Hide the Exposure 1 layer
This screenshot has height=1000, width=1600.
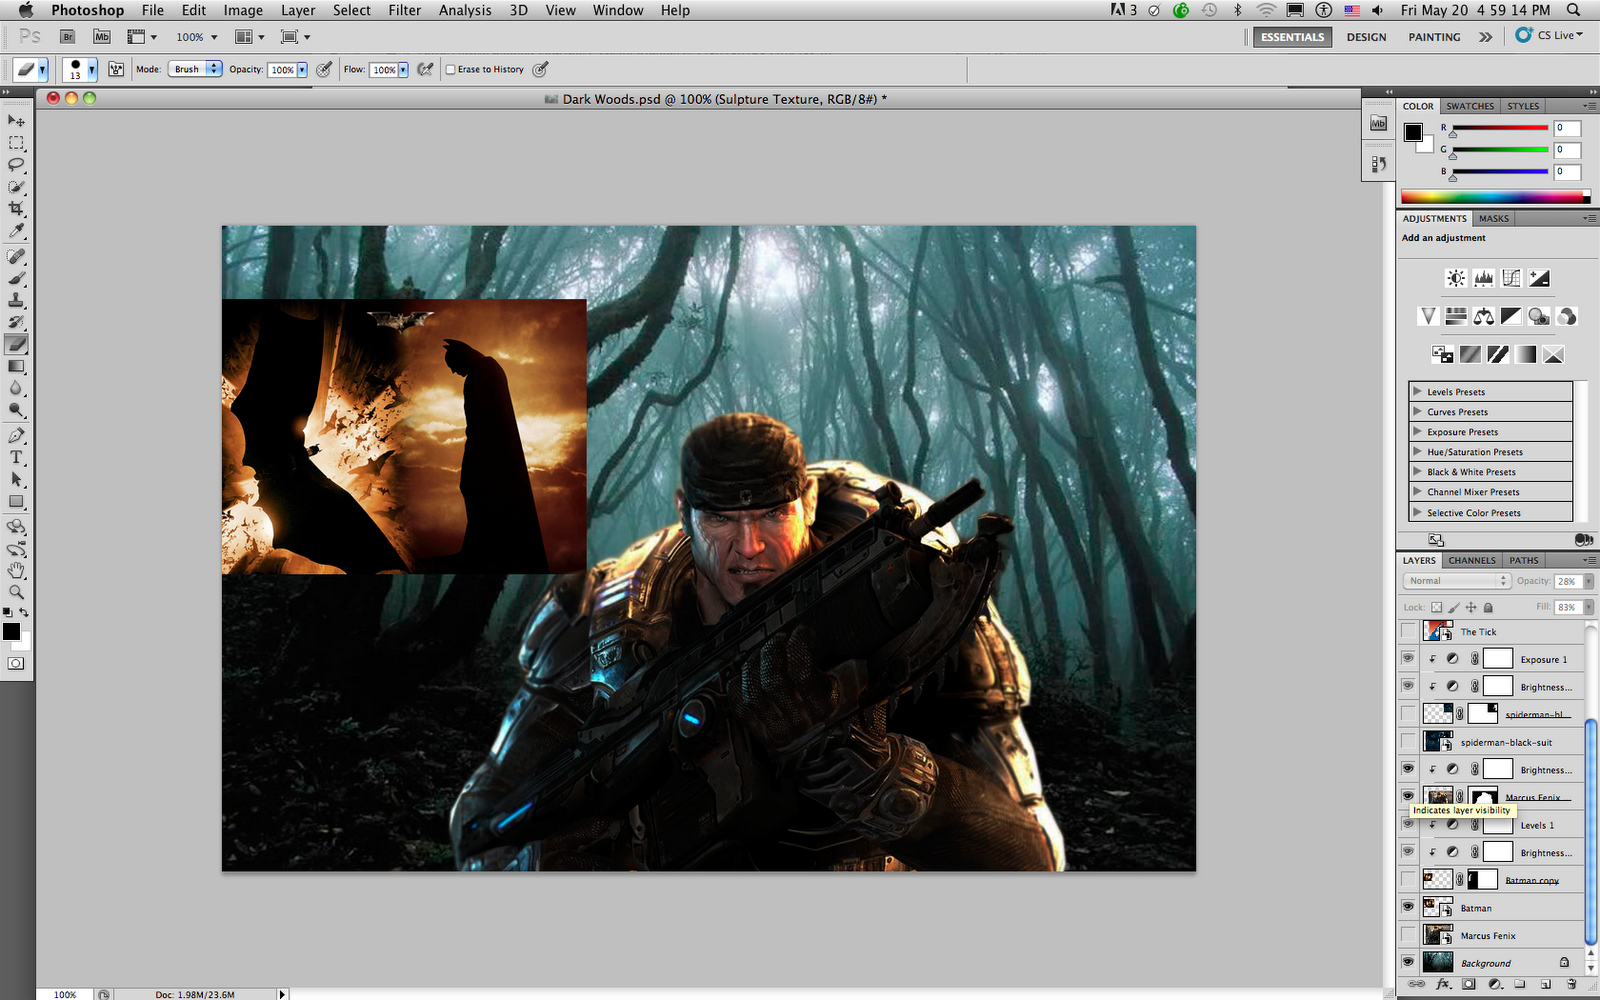(1408, 658)
